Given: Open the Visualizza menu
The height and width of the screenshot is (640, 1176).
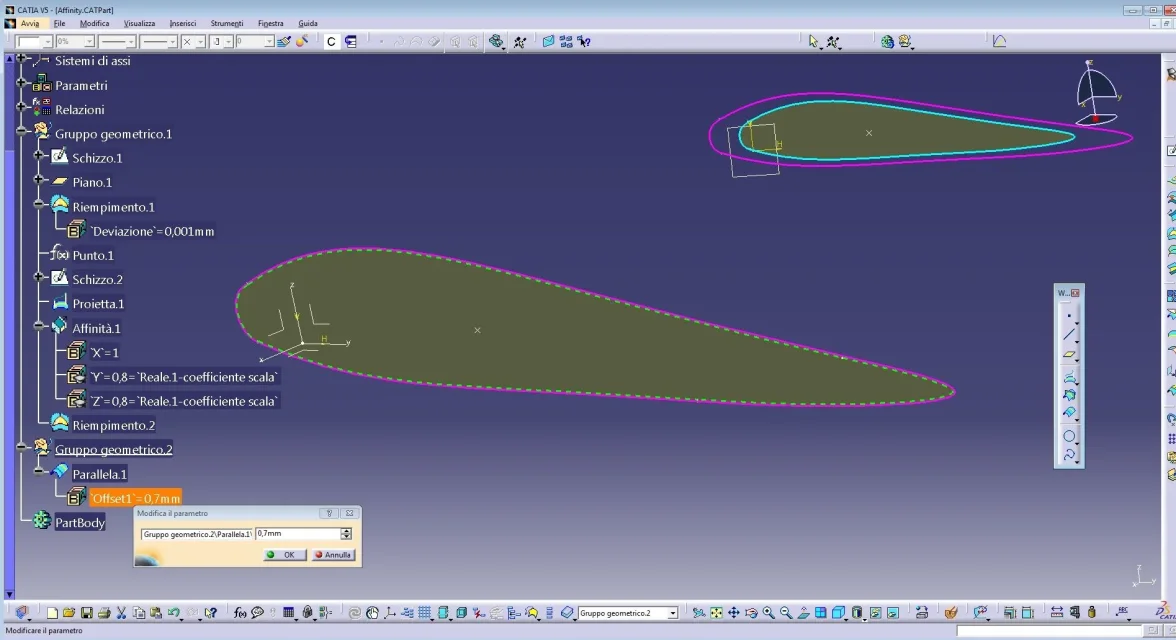Looking at the screenshot, I should coord(140,23).
